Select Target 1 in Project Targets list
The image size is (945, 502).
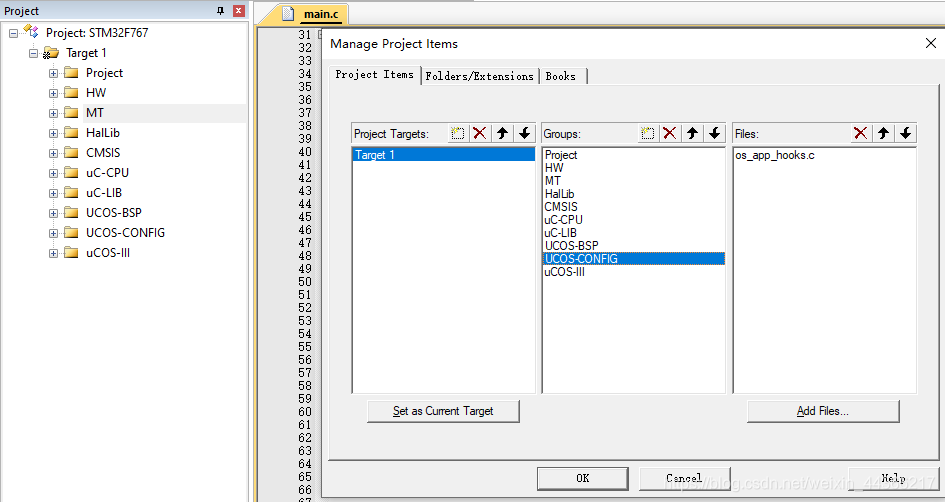444,155
